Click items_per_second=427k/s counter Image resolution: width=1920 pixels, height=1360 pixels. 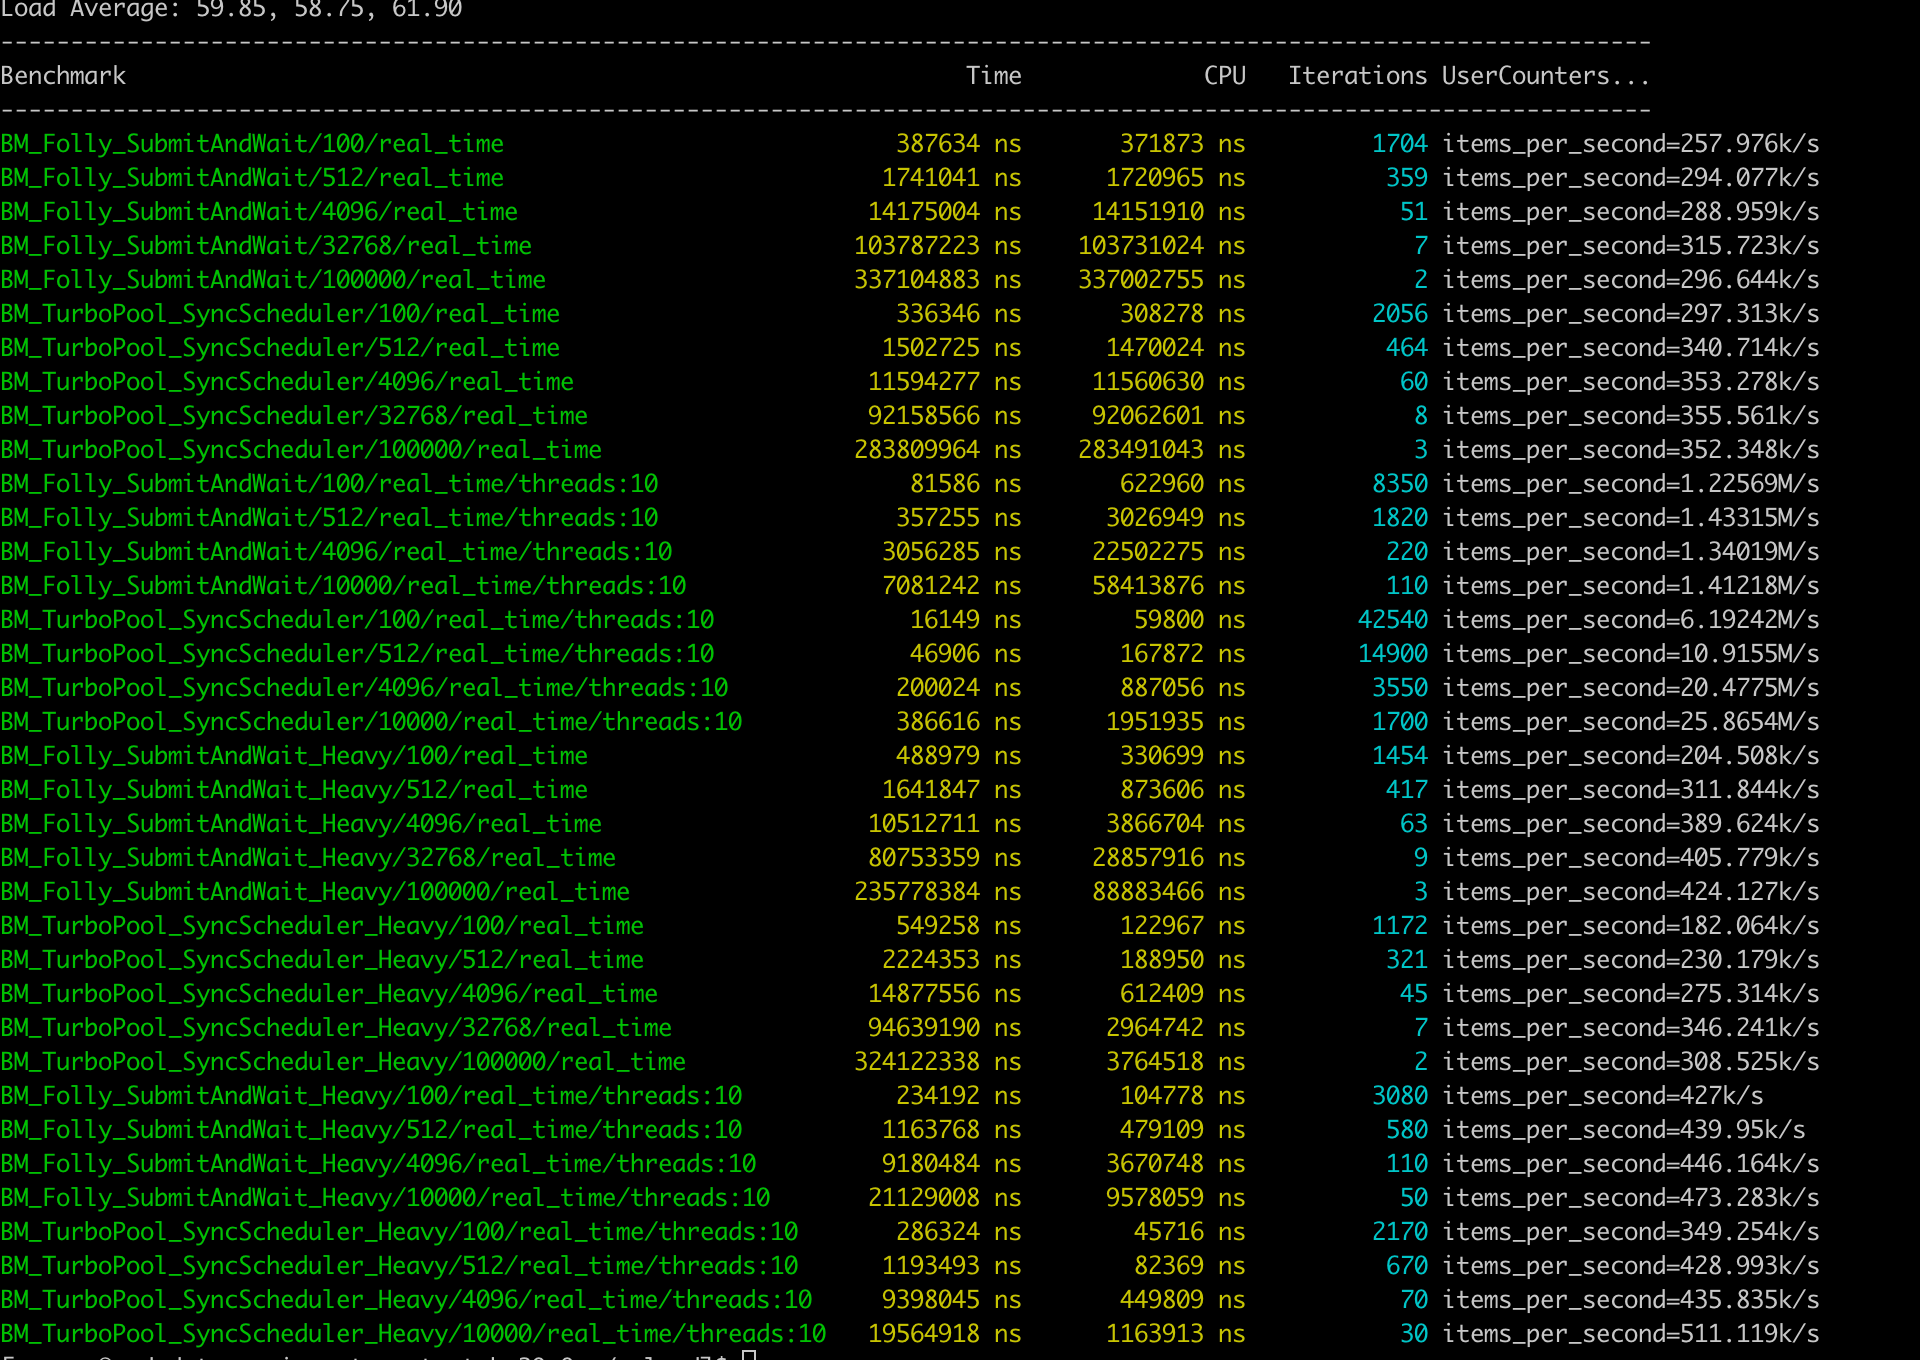coord(1603,1096)
